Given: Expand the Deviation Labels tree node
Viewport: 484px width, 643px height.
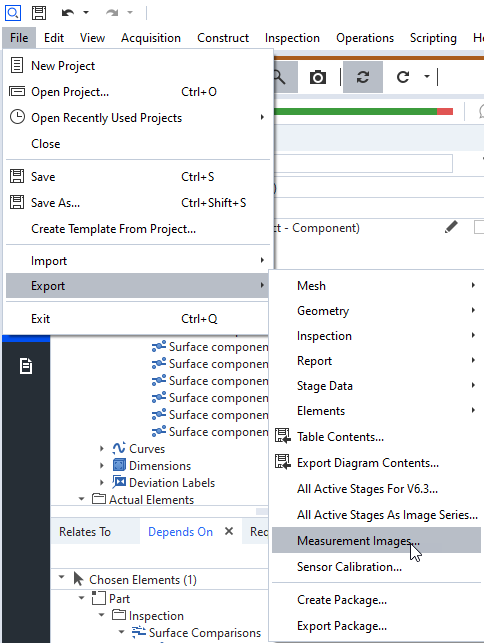Looking at the screenshot, I should click(x=102, y=483).
